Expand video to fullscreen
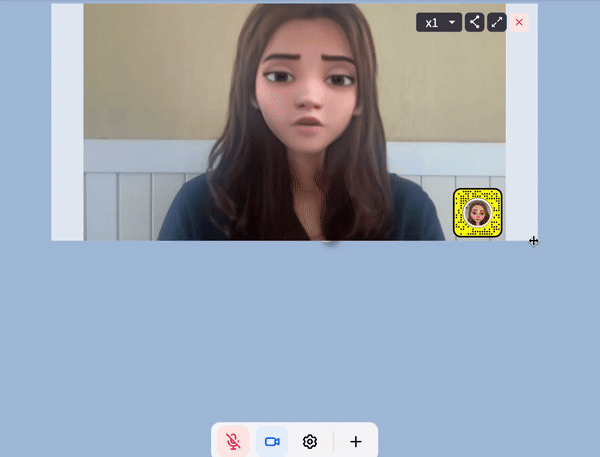 (497, 22)
